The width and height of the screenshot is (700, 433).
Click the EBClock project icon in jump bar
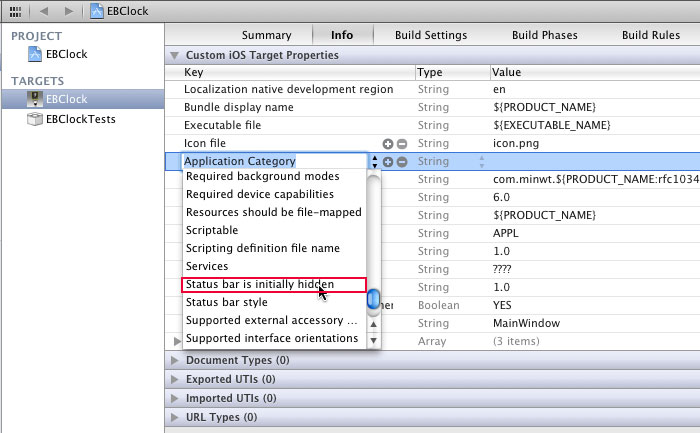(96, 11)
